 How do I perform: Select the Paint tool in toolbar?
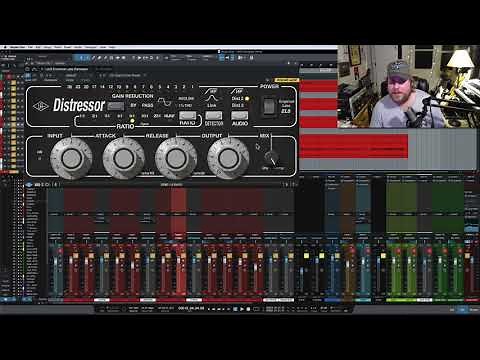click(x=105, y=58)
